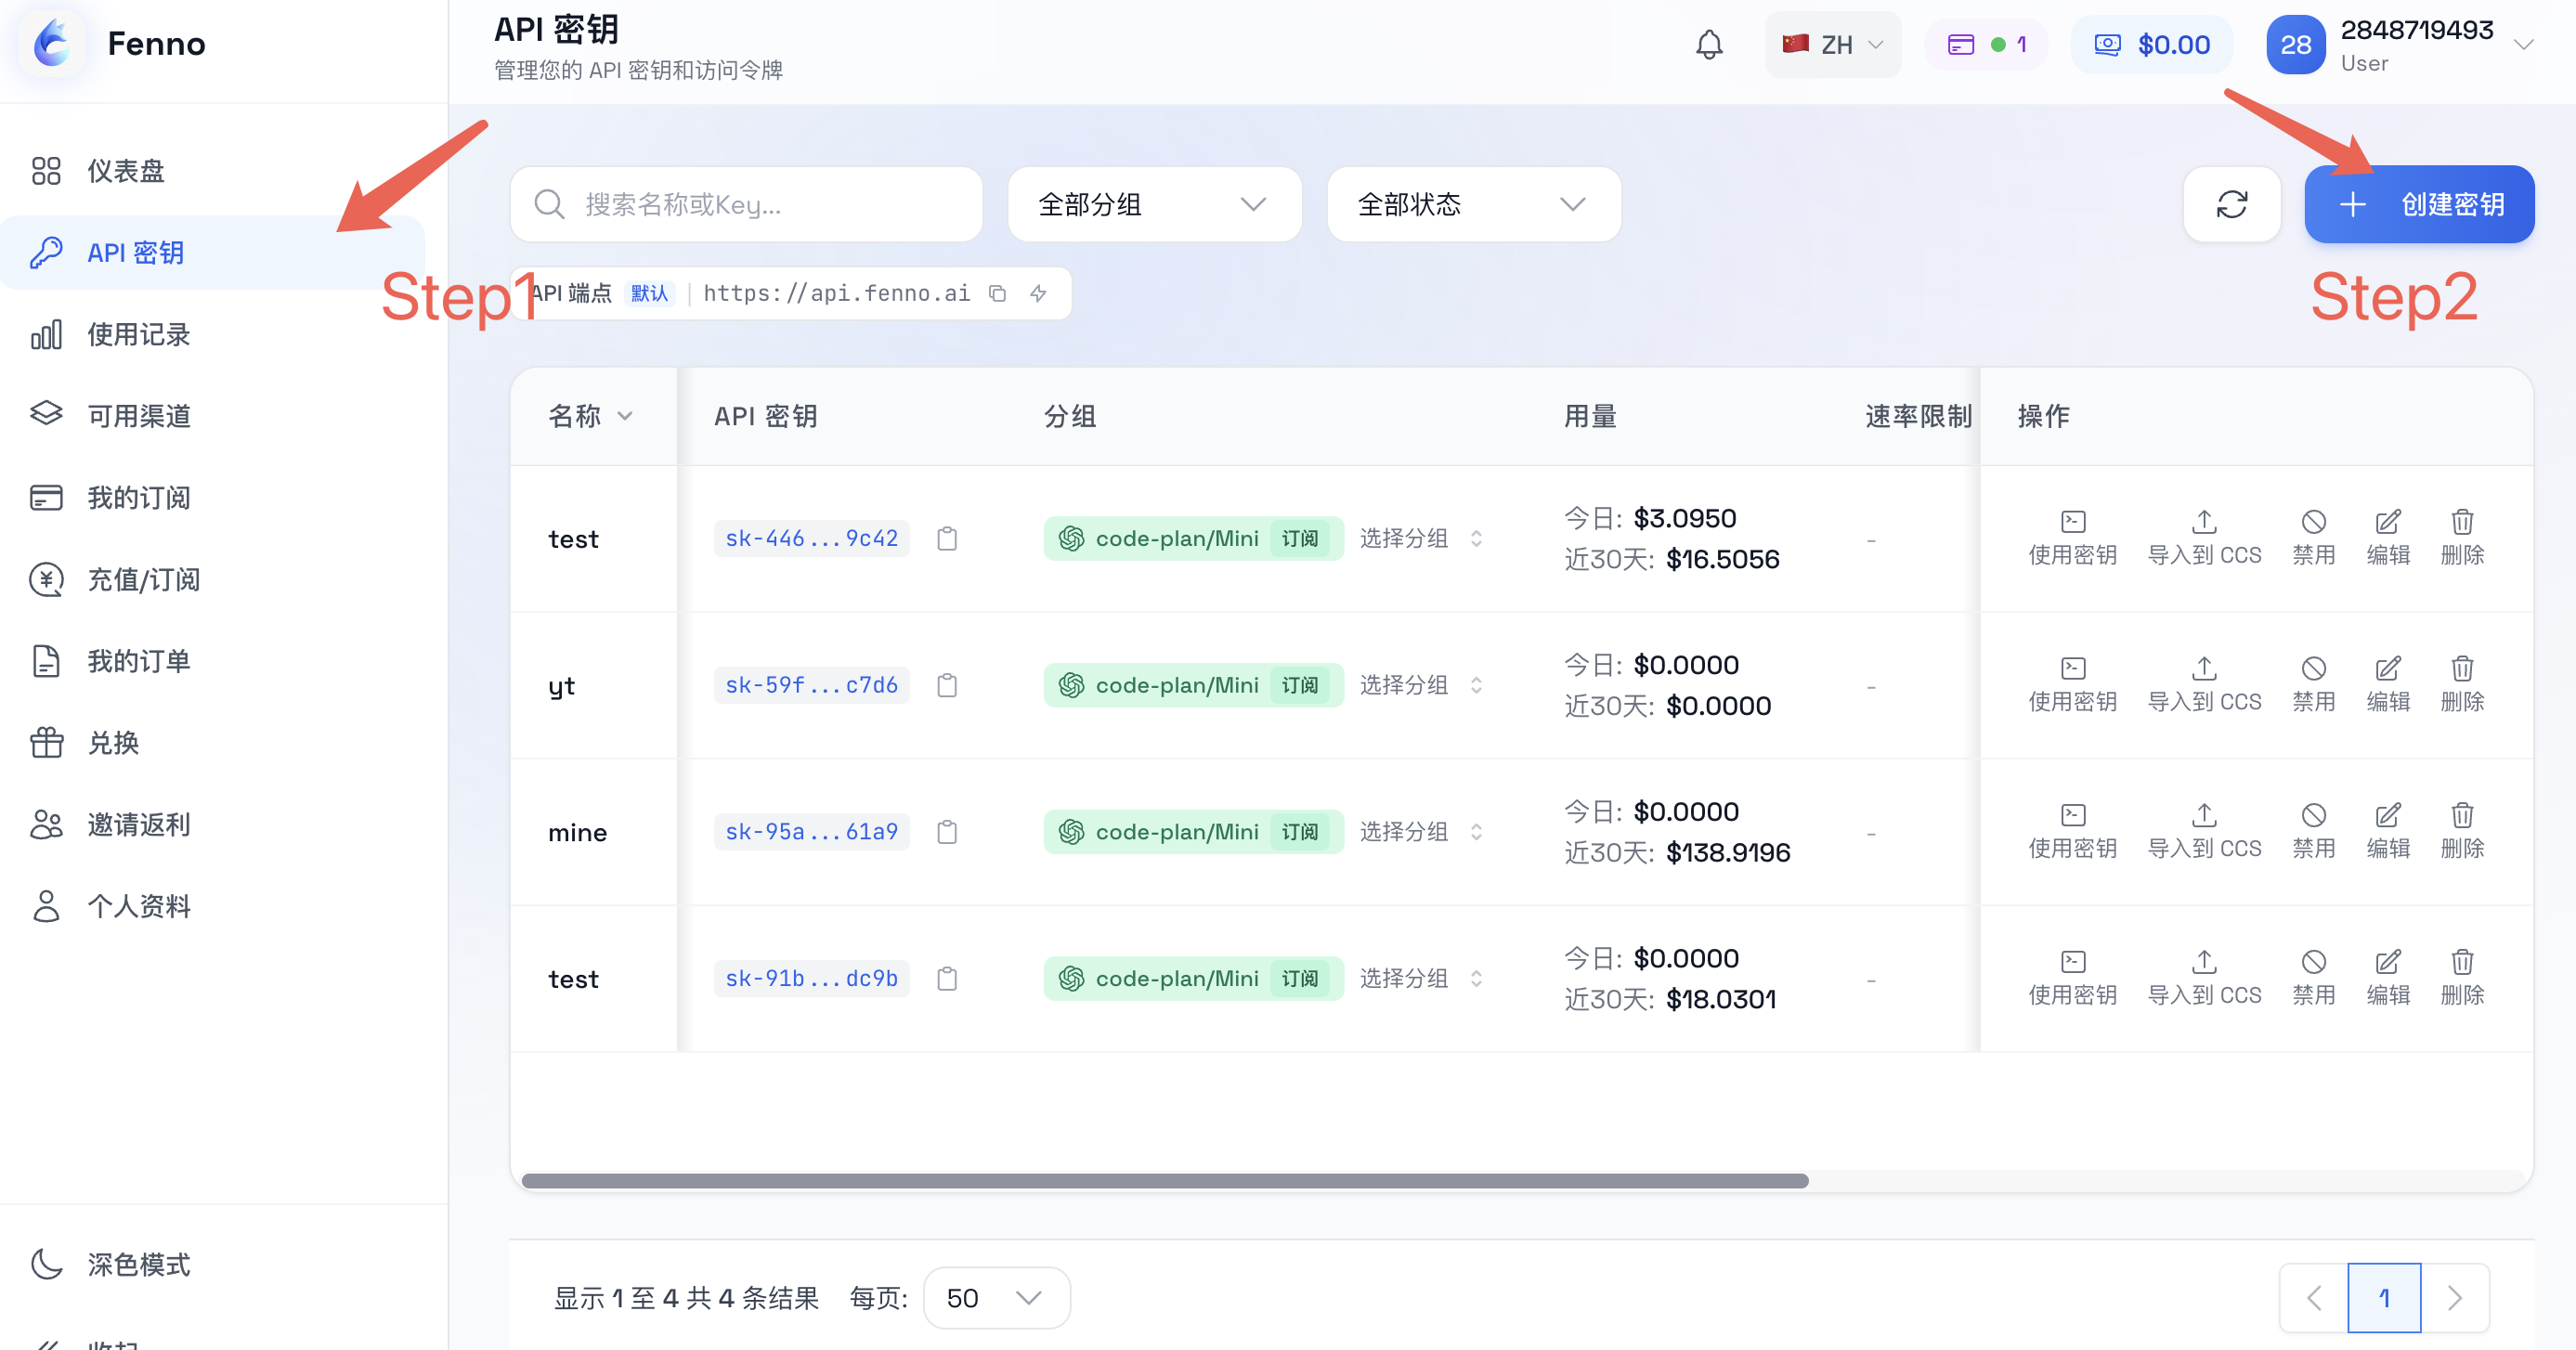This screenshot has width=2576, height=1350.
Task: Use key for mine row
Action: pos(2072,832)
